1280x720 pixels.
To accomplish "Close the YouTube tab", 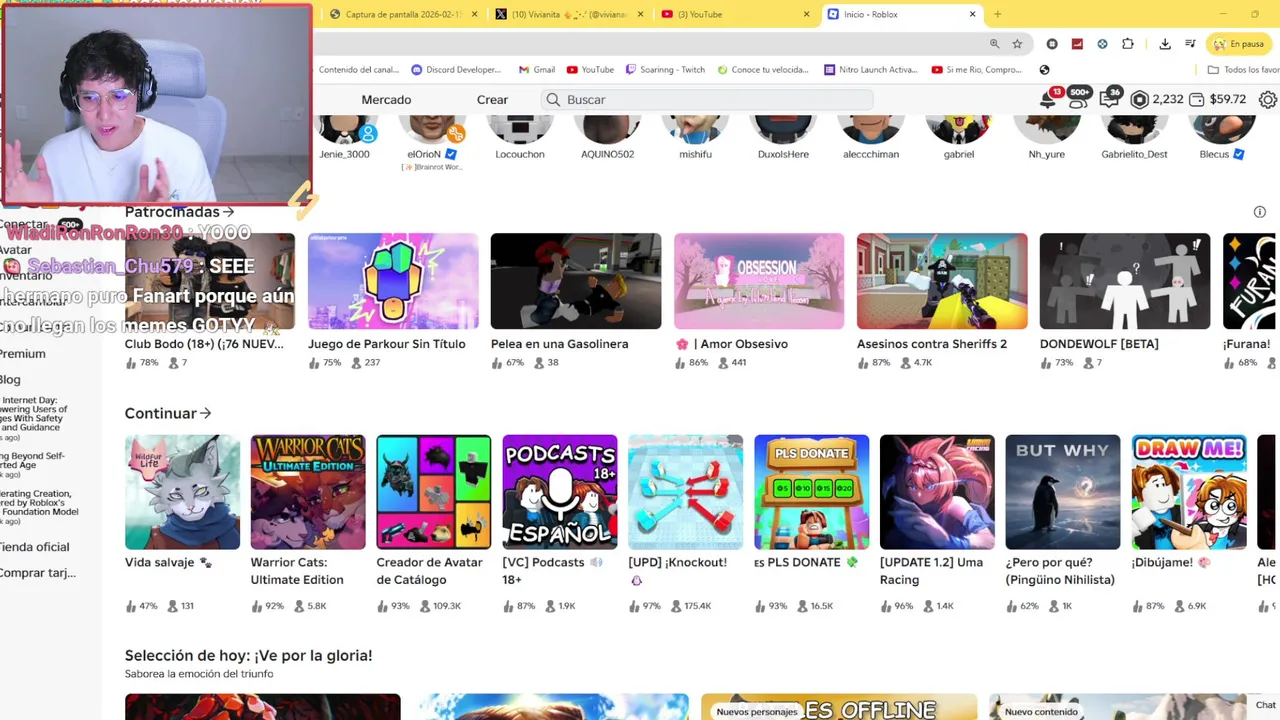I will 807,14.
